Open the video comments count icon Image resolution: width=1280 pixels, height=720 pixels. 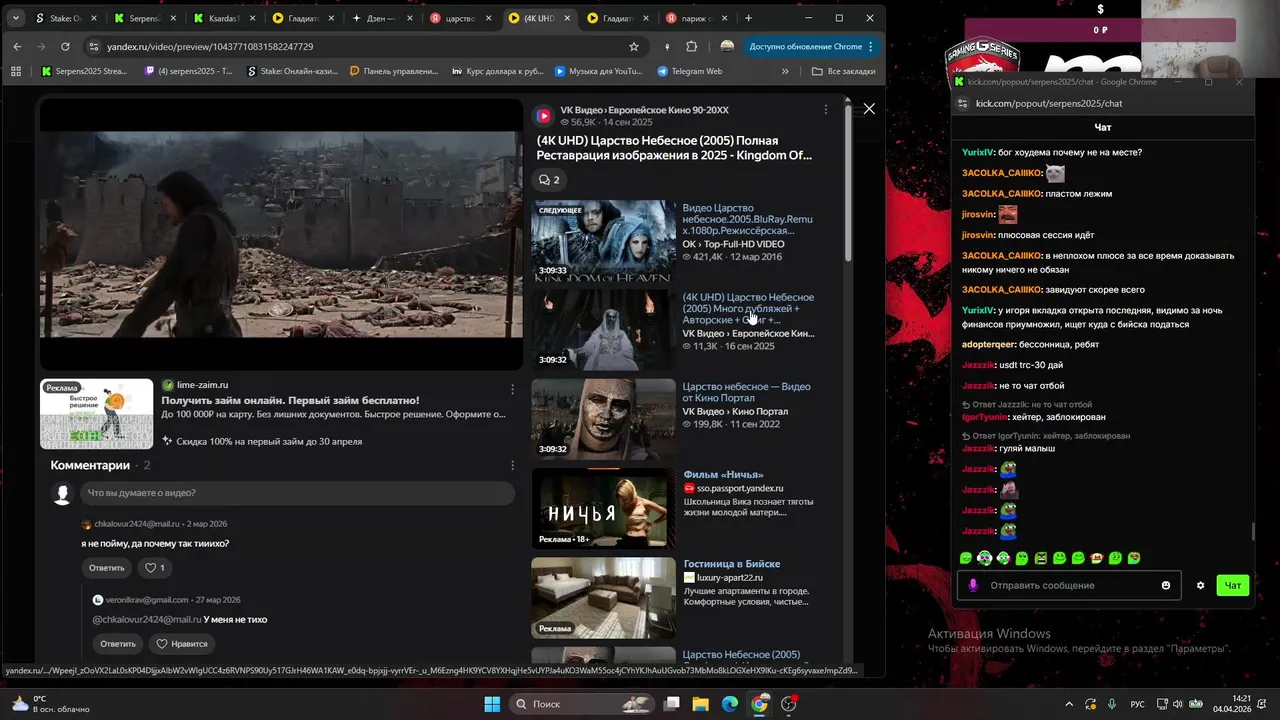(549, 180)
